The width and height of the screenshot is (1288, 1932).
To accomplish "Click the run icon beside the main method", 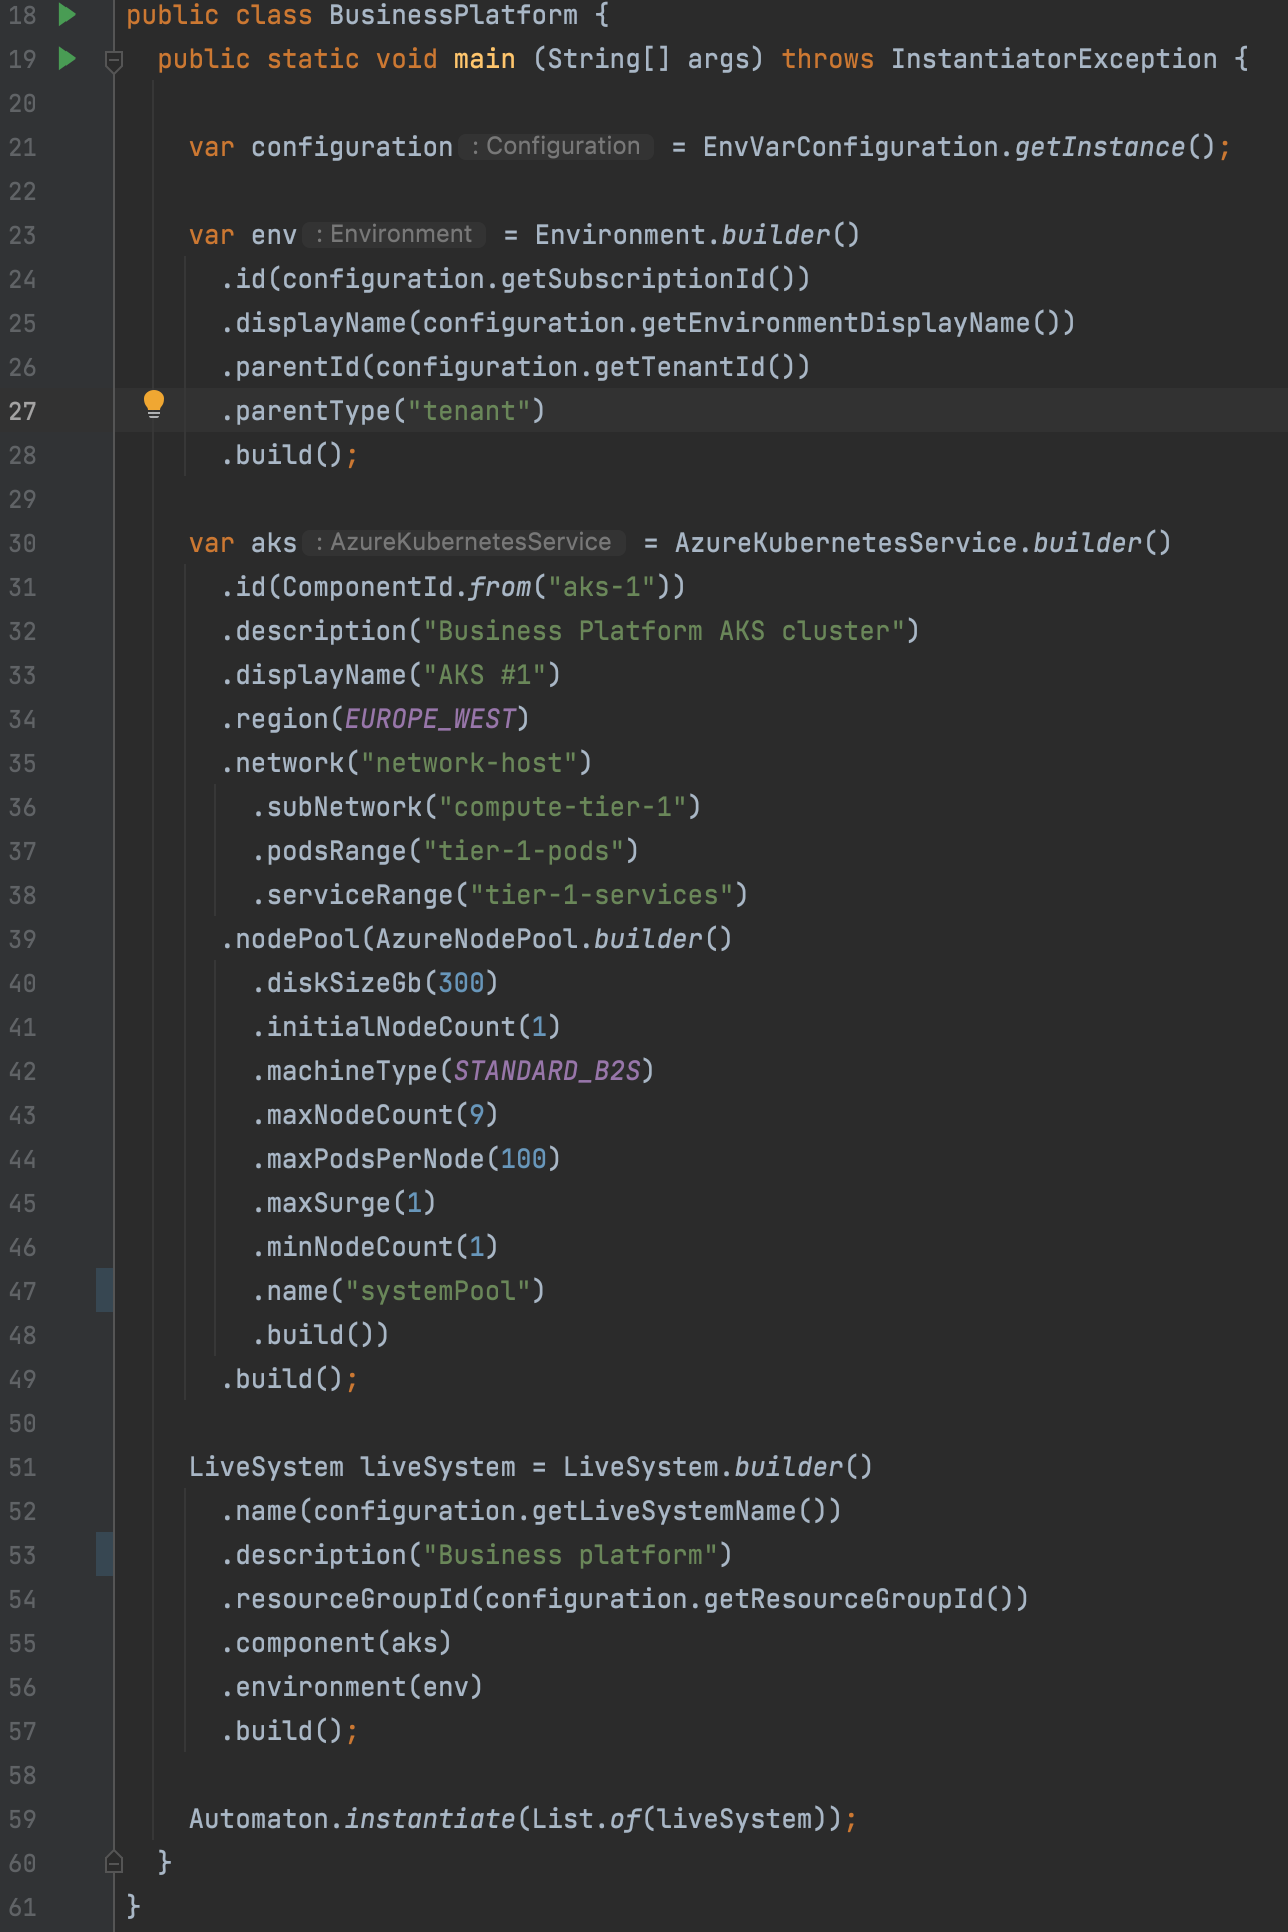I will pyautogui.click(x=67, y=58).
